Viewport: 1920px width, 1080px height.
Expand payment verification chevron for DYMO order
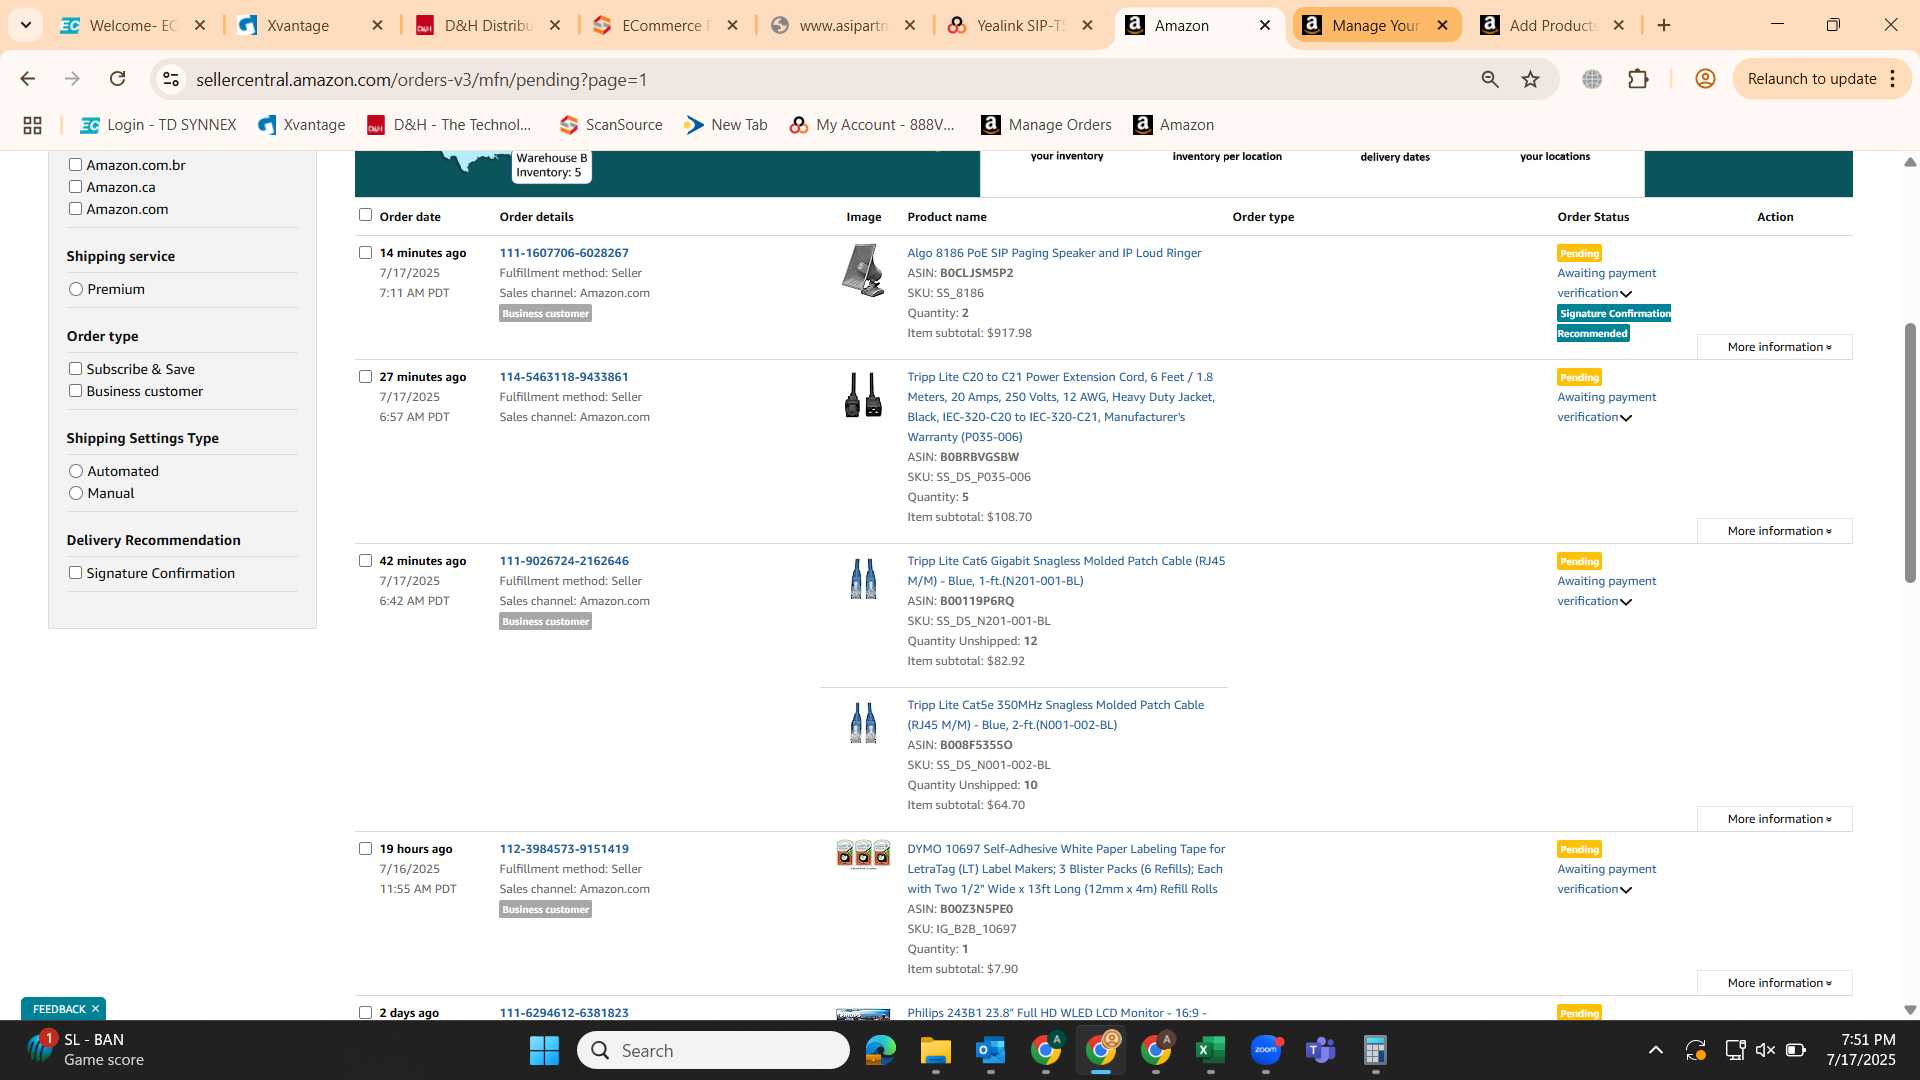click(x=1626, y=890)
